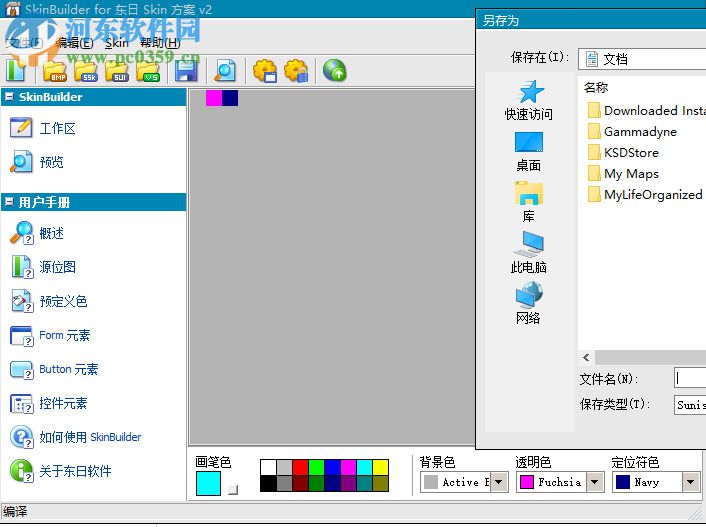The image size is (706, 527).
Task: Open 工作区 in the SkinBuilder panel
Action: pos(43,128)
